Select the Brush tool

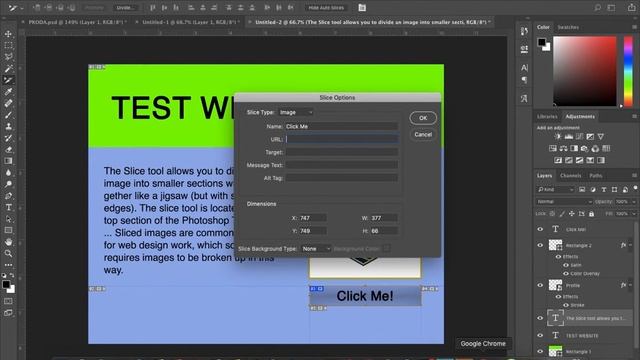(8, 115)
